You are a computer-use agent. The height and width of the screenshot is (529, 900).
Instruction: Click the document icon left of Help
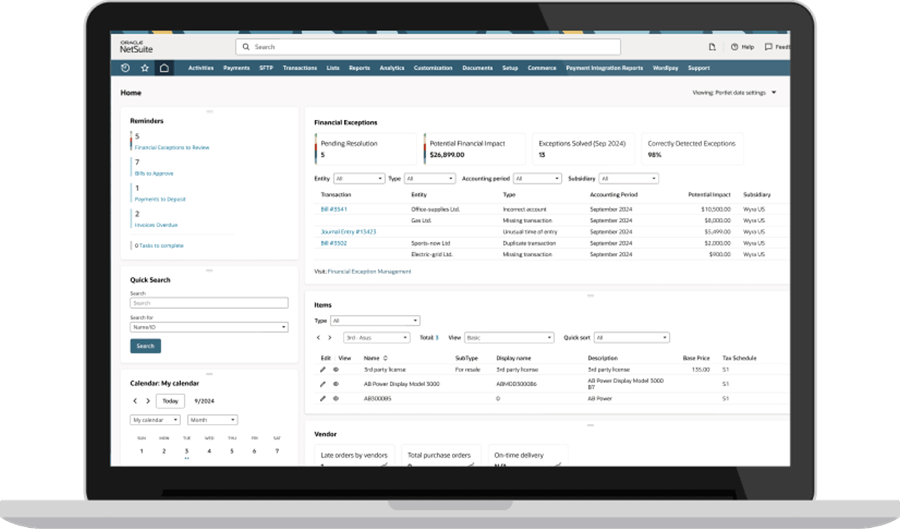712,47
